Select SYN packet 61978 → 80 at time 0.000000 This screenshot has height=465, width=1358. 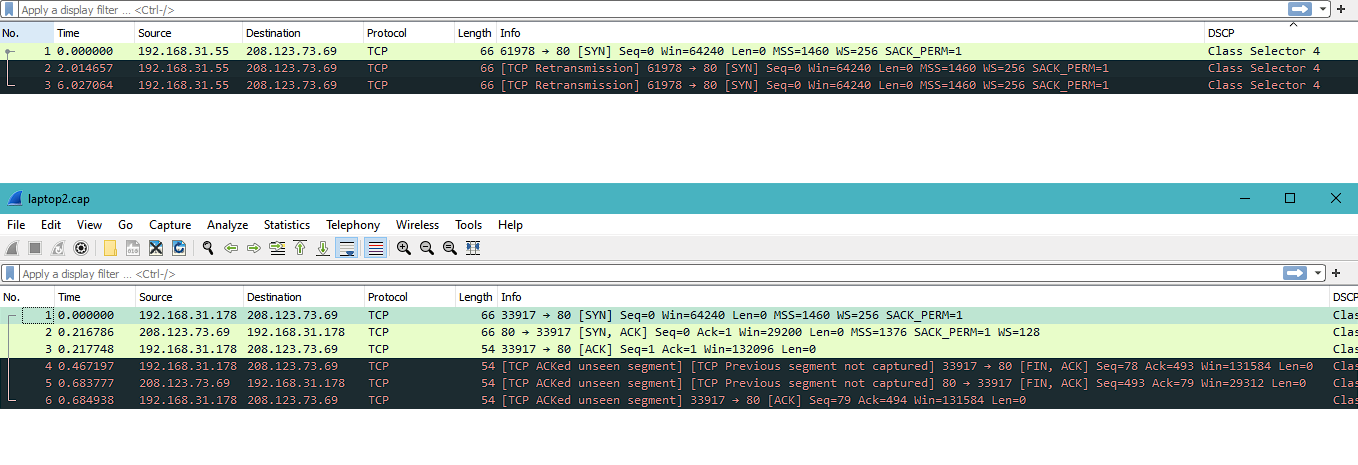(x=679, y=51)
